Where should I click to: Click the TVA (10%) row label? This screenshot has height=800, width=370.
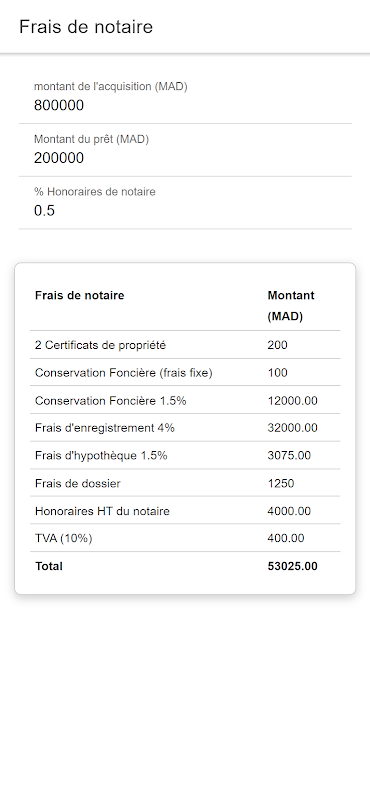(x=64, y=538)
